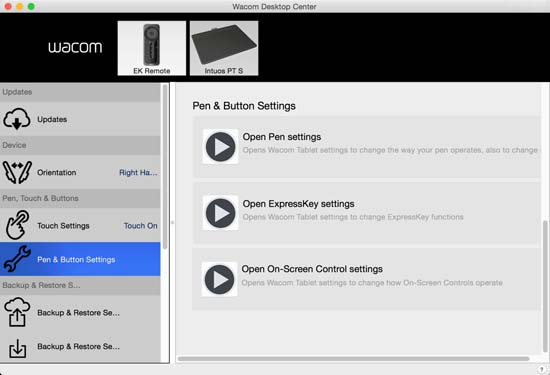The height and width of the screenshot is (375, 550).
Task: Click the Device section header
Action: pos(80,145)
